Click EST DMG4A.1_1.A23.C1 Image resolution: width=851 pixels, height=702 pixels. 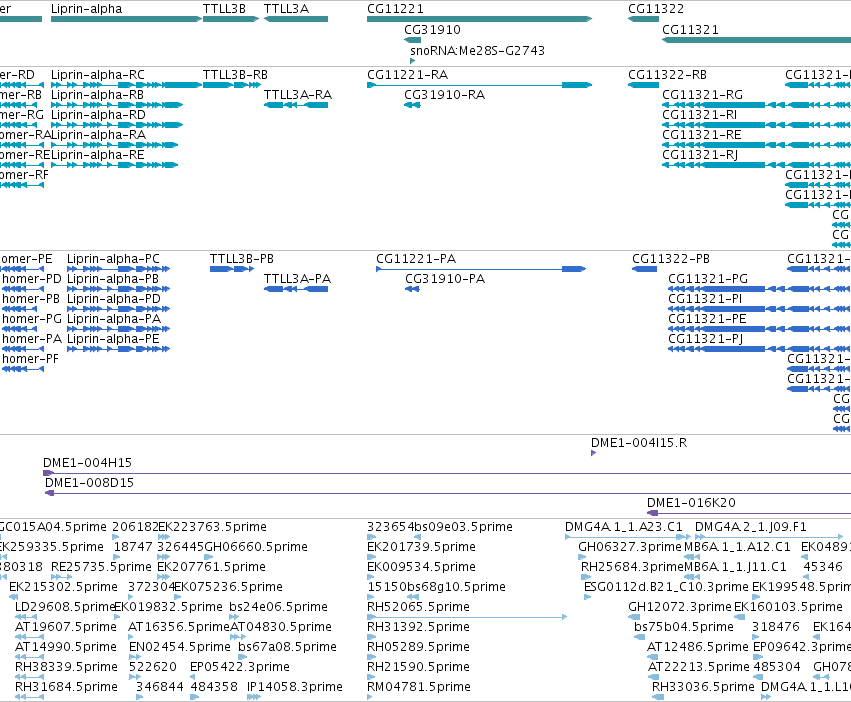(624, 527)
